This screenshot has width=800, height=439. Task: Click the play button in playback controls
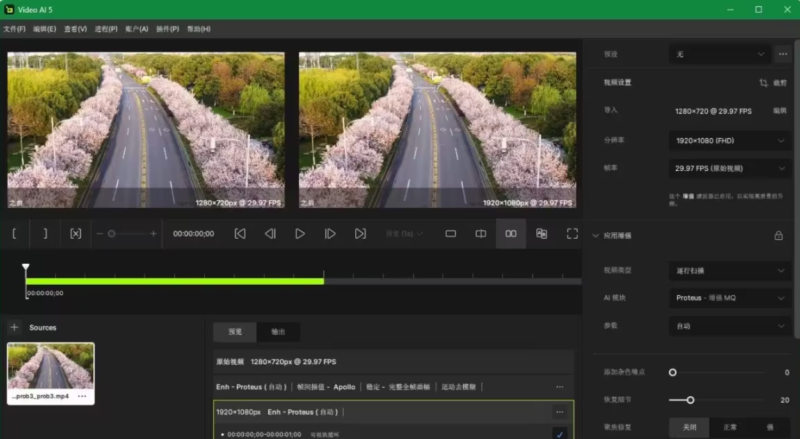(x=300, y=233)
